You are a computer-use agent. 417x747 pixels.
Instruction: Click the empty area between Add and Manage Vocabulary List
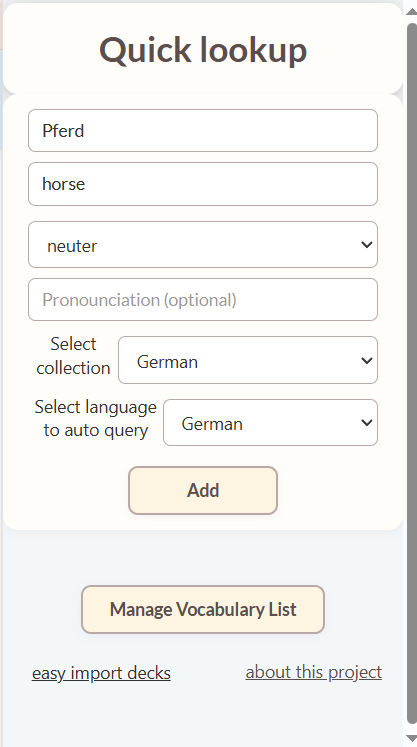[203, 557]
